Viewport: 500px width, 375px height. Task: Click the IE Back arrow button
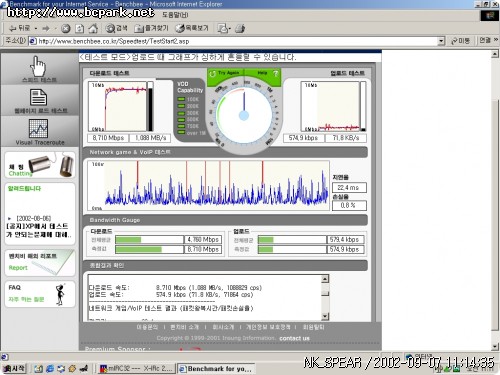pos(19,28)
